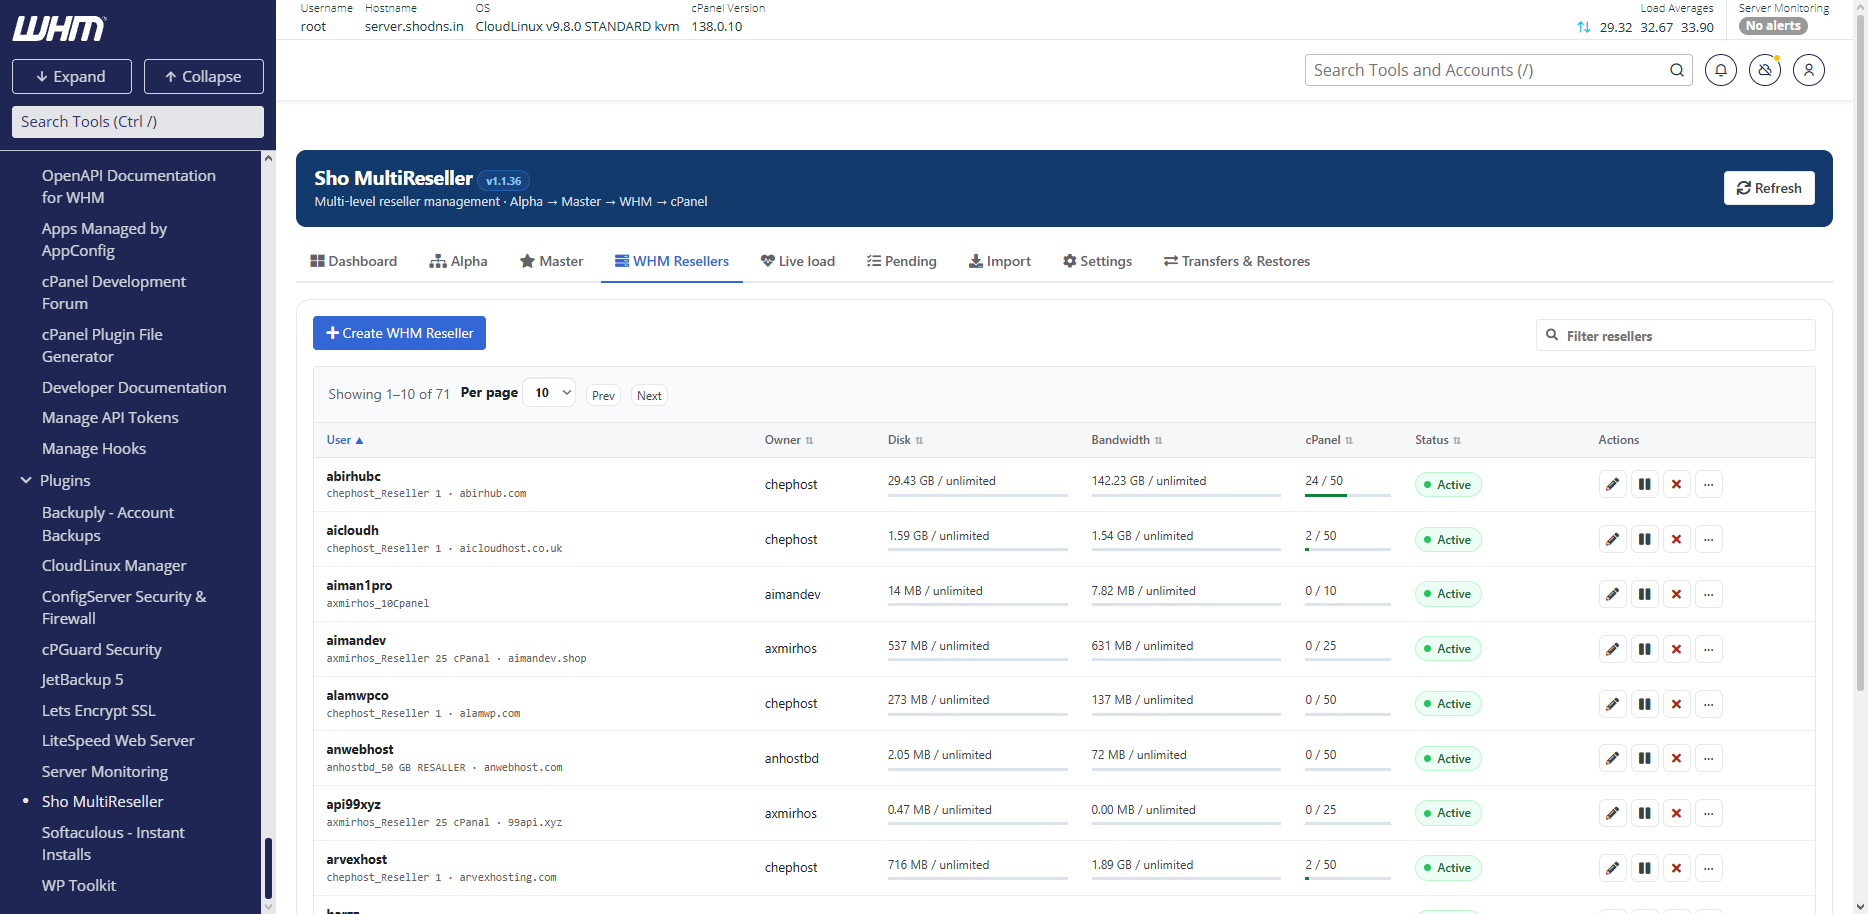
Task: Open the Import tab
Action: (1000, 261)
